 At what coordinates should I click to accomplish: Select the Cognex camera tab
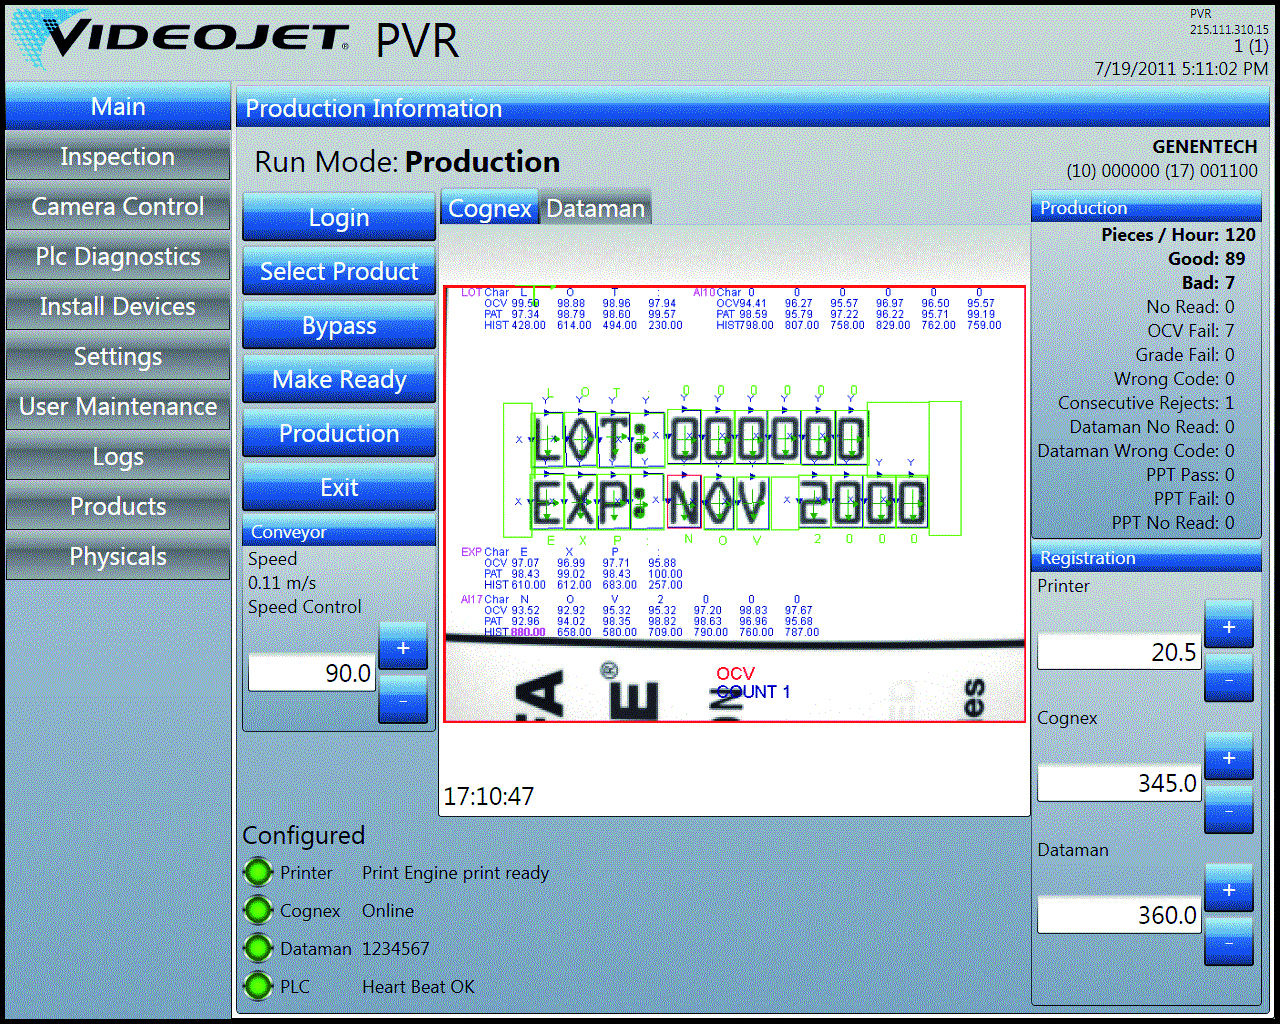pyautogui.click(x=489, y=208)
